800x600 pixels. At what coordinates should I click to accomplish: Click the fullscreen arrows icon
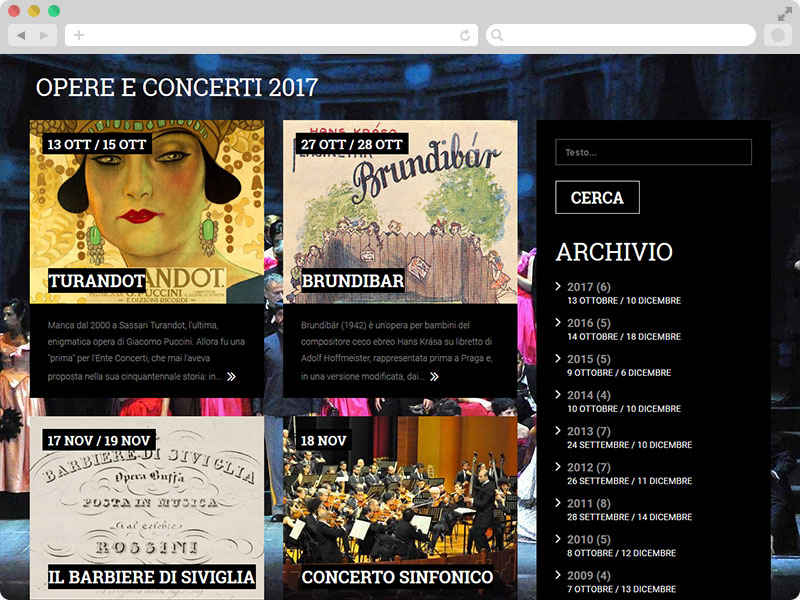785,14
